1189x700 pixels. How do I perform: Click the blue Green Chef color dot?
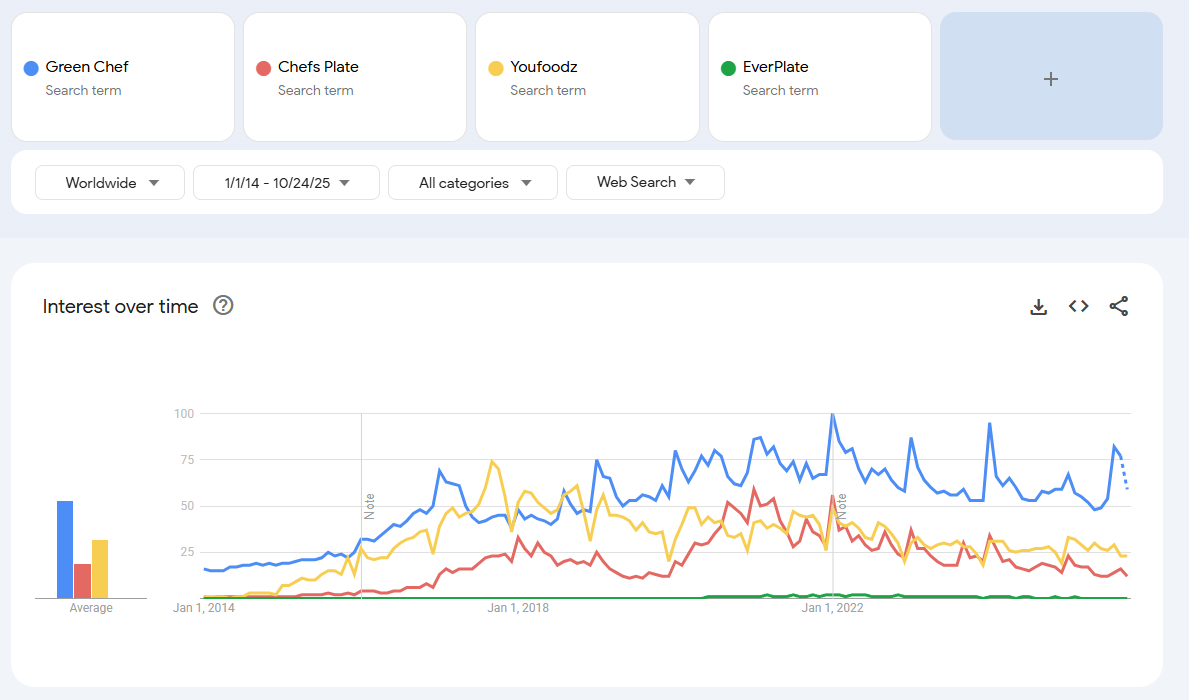point(31,68)
